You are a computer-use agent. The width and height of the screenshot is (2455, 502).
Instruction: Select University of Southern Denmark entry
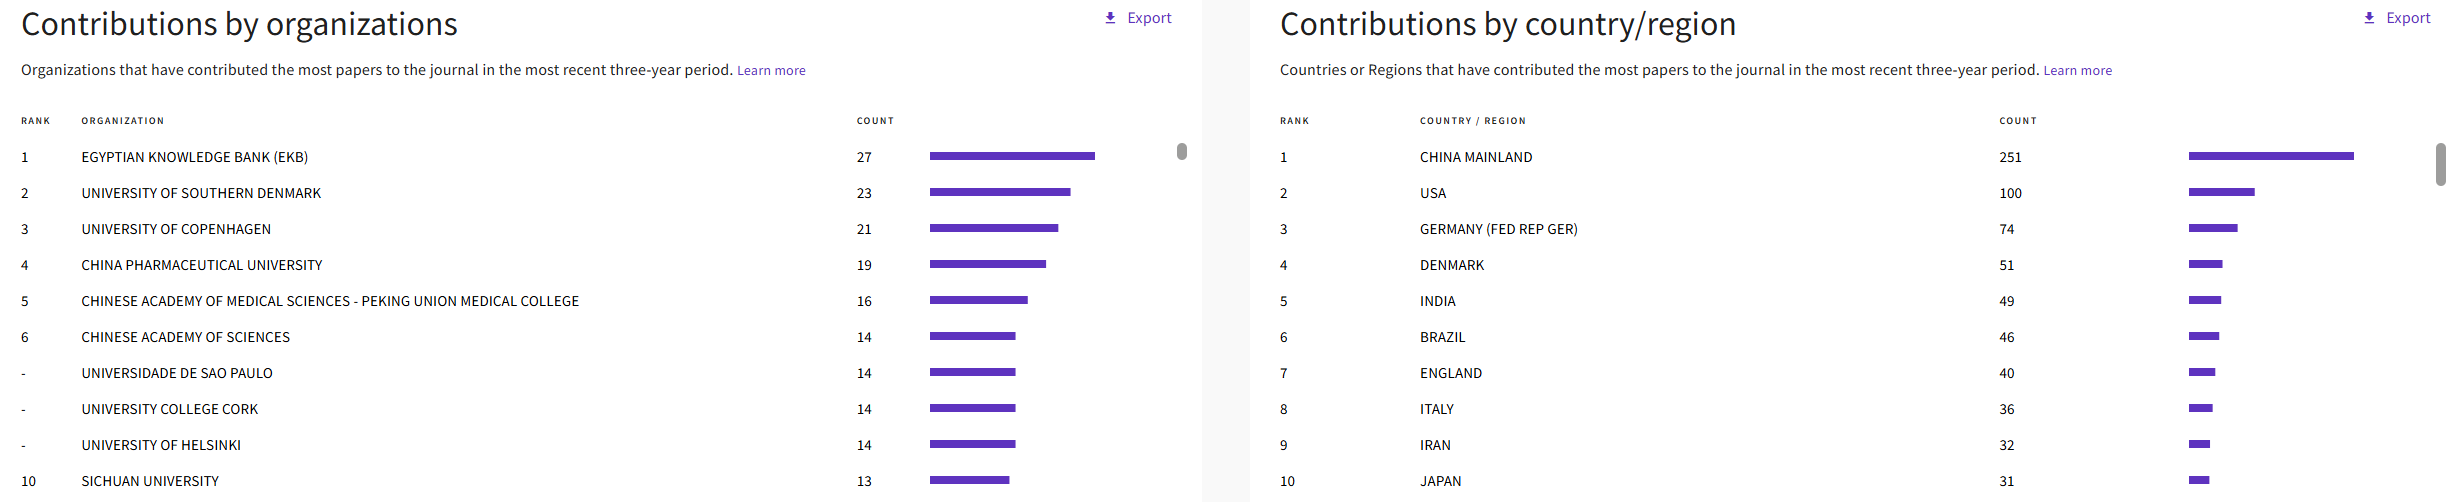tap(201, 193)
